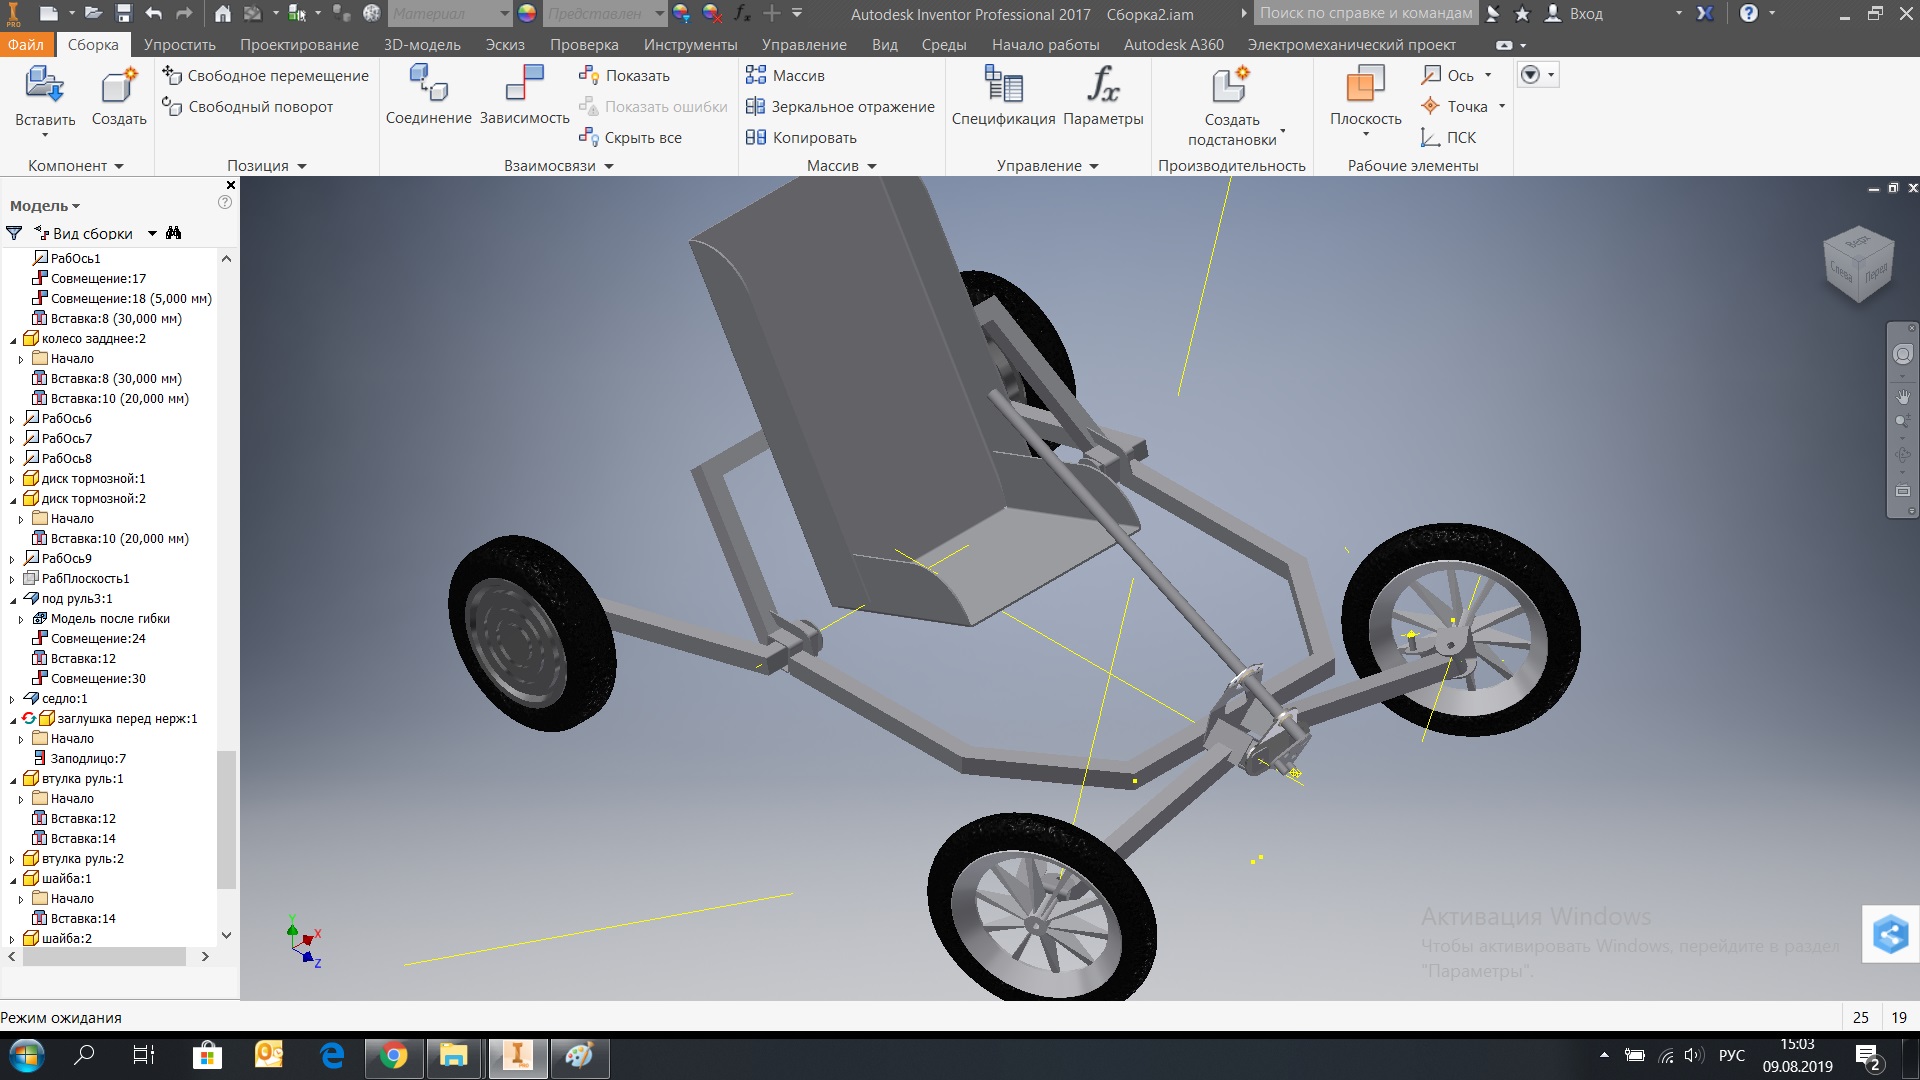Click the browser help question icon
The height and width of the screenshot is (1080, 1920).
225,202
